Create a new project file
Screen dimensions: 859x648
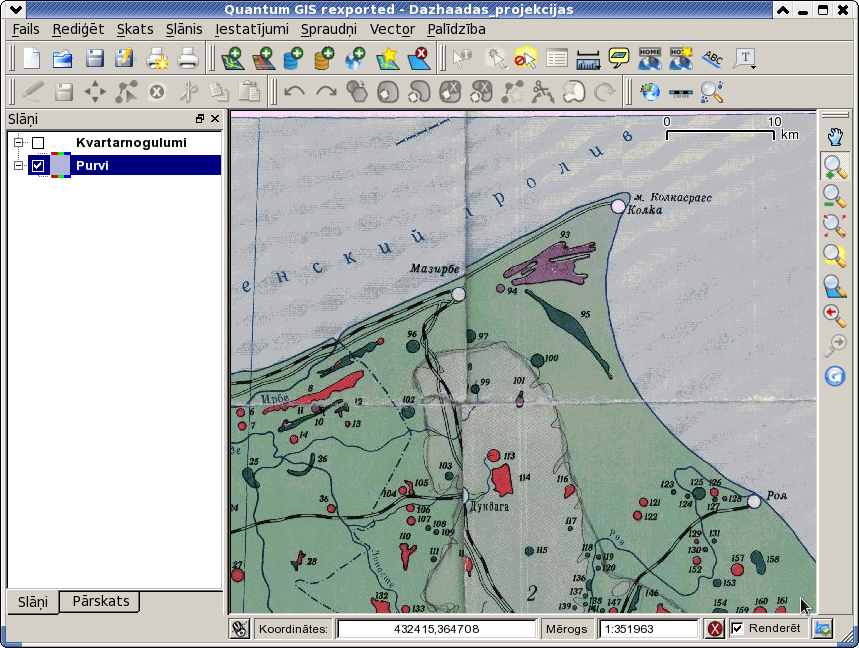click(x=32, y=58)
